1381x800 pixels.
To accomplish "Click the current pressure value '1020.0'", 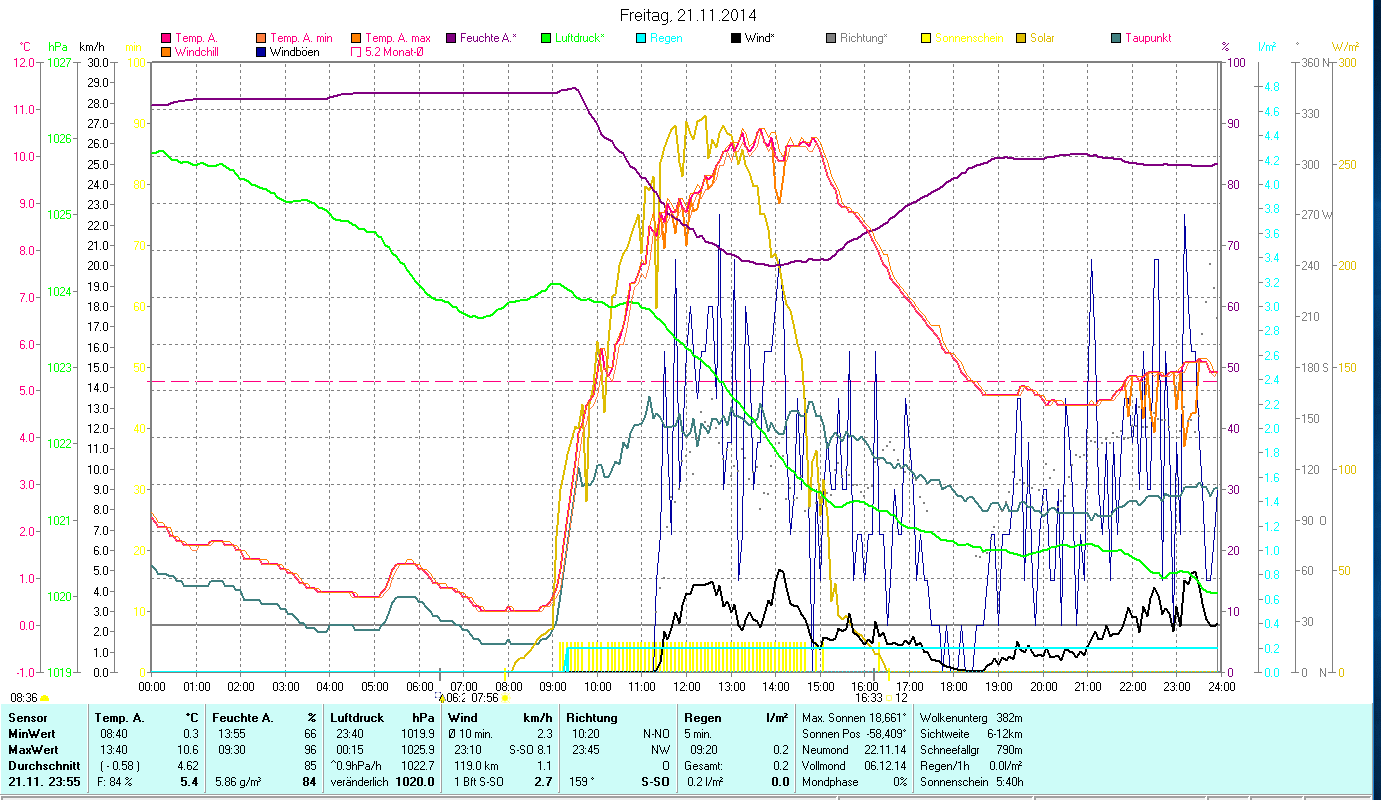I will tap(416, 782).
